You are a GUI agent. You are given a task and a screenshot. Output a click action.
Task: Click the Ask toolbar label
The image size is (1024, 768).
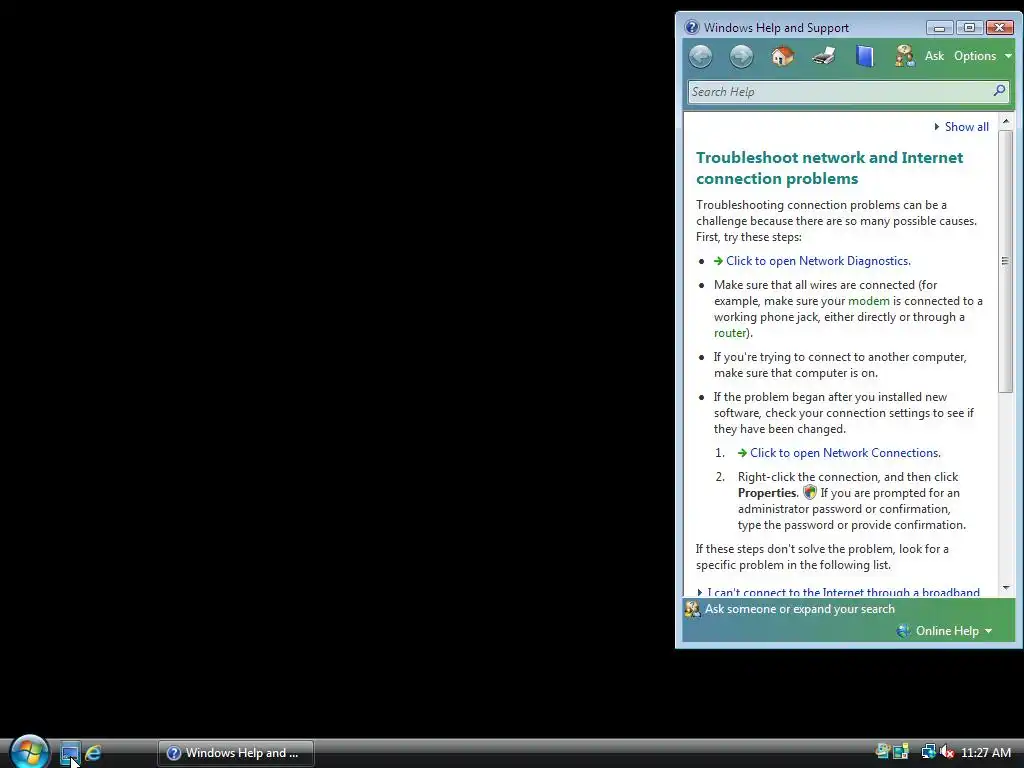pyautogui.click(x=934, y=56)
